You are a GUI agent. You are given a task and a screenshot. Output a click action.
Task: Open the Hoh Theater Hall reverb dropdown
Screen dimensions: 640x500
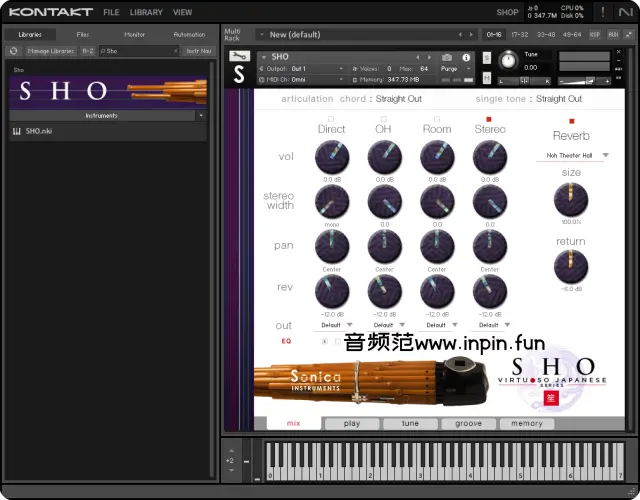(x=572, y=155)
